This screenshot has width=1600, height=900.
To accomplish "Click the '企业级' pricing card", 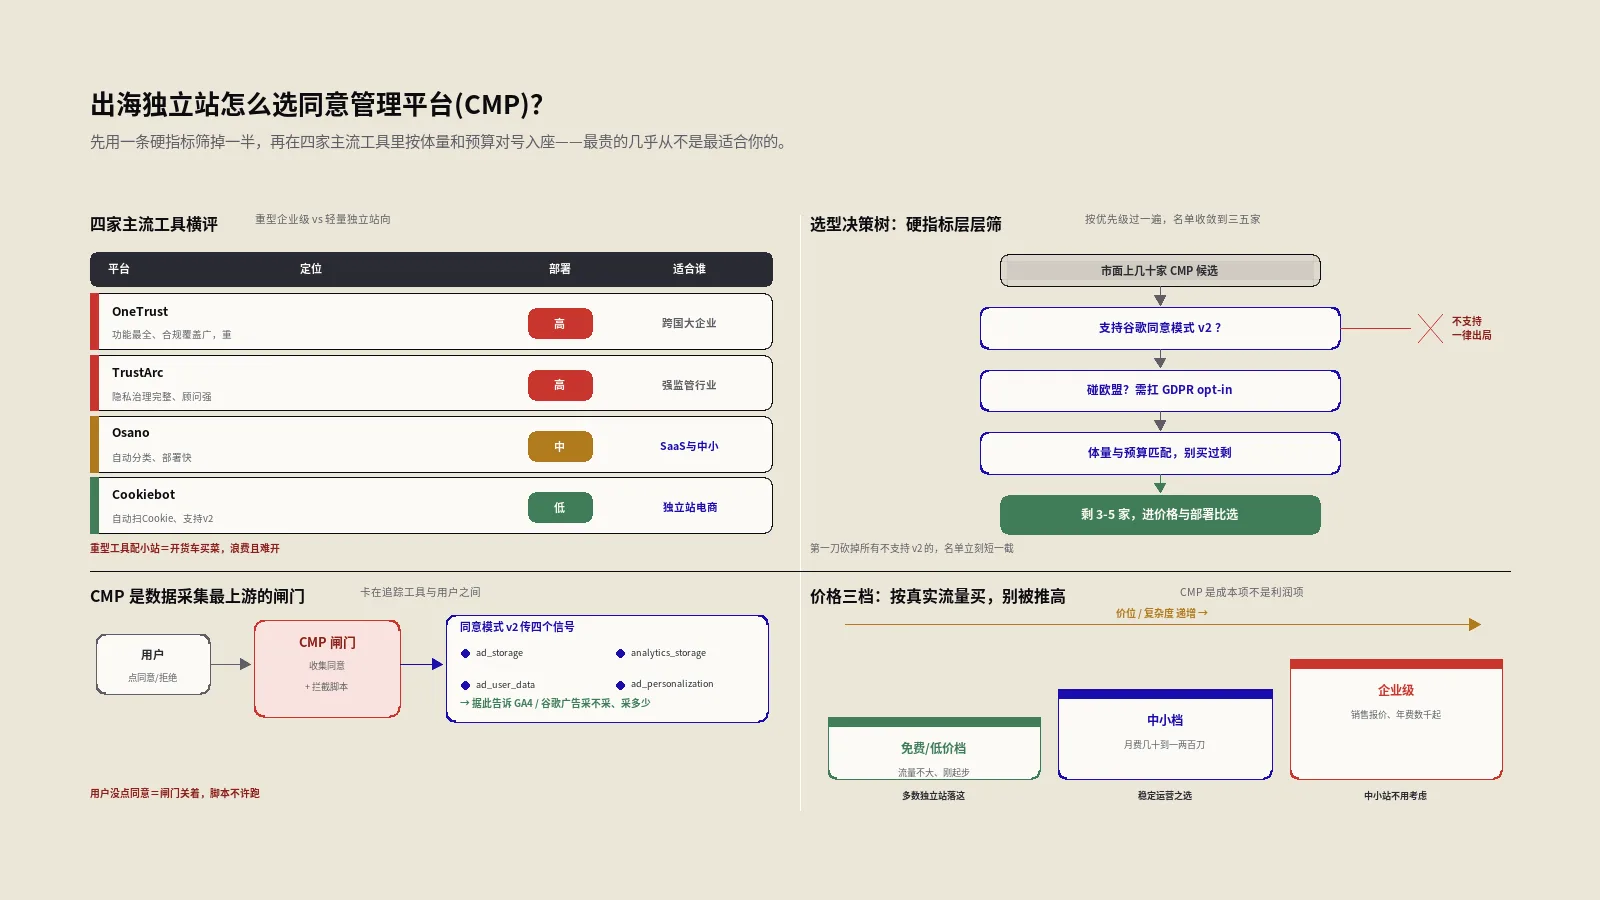I will tap(1396, 719).
